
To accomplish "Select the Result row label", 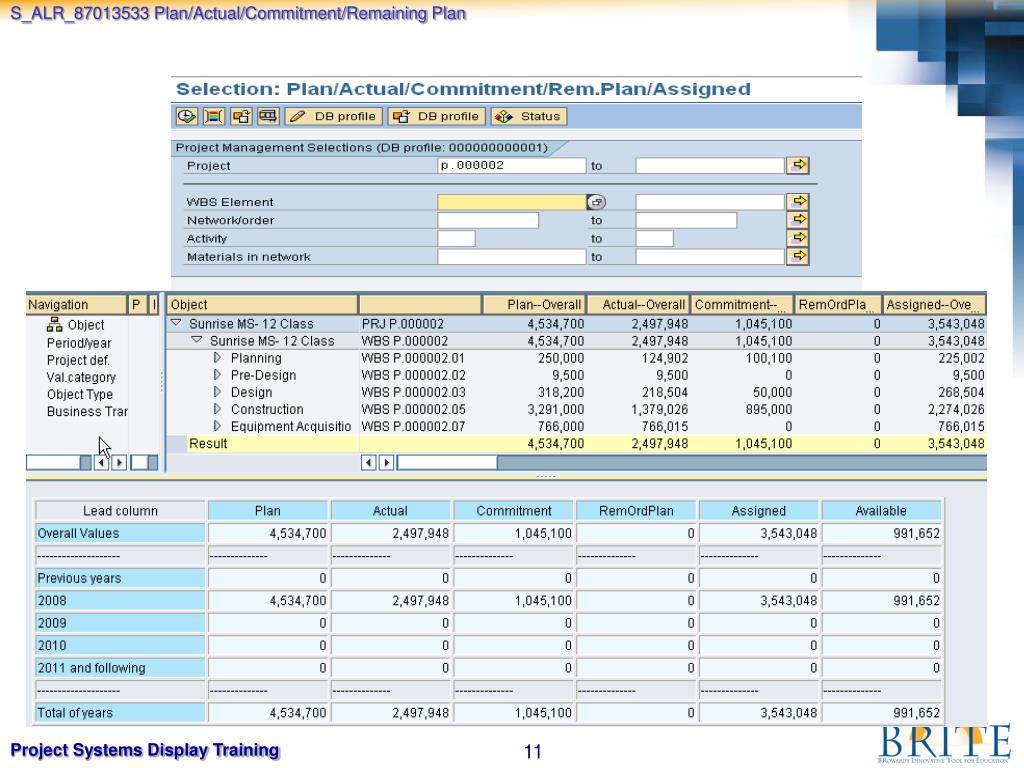I will pyautogui.click(x=208, y=443).
